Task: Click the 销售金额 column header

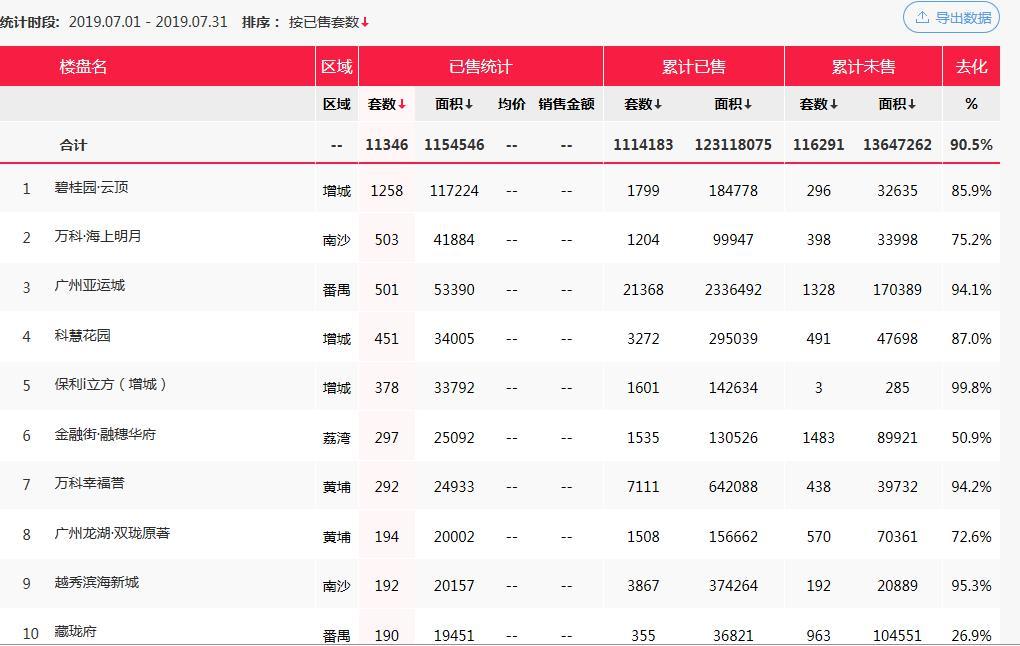Action: (566, 104)
